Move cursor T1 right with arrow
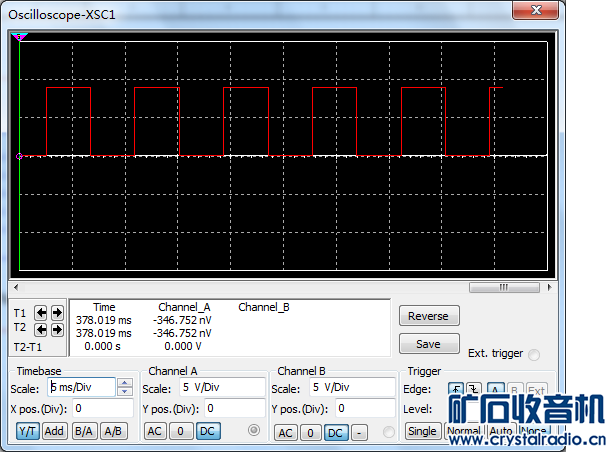The image size is (614, 452). pos(57,313)
